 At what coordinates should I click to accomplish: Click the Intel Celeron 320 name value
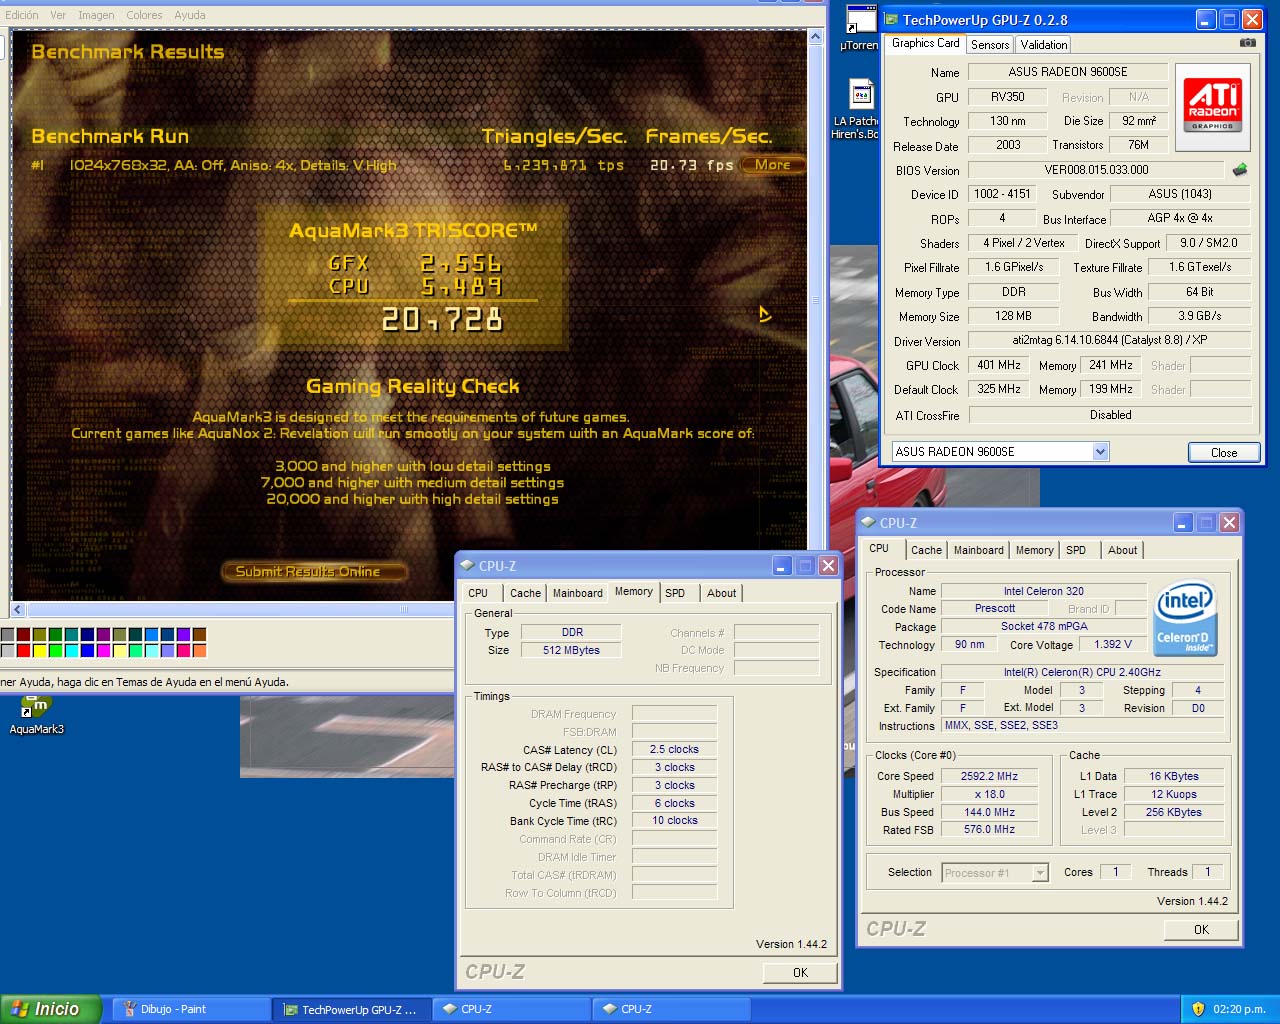[1044, 591]
